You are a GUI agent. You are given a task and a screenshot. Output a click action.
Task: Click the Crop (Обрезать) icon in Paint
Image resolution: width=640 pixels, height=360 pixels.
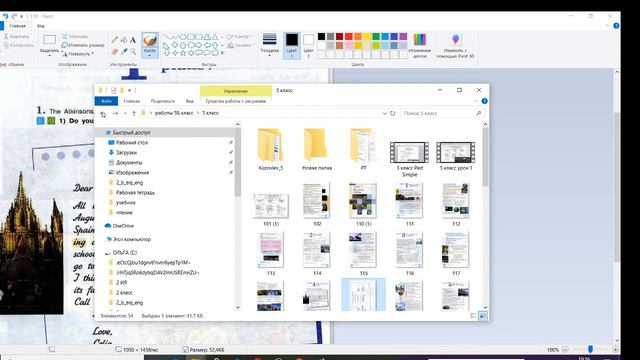click(64, 36)
